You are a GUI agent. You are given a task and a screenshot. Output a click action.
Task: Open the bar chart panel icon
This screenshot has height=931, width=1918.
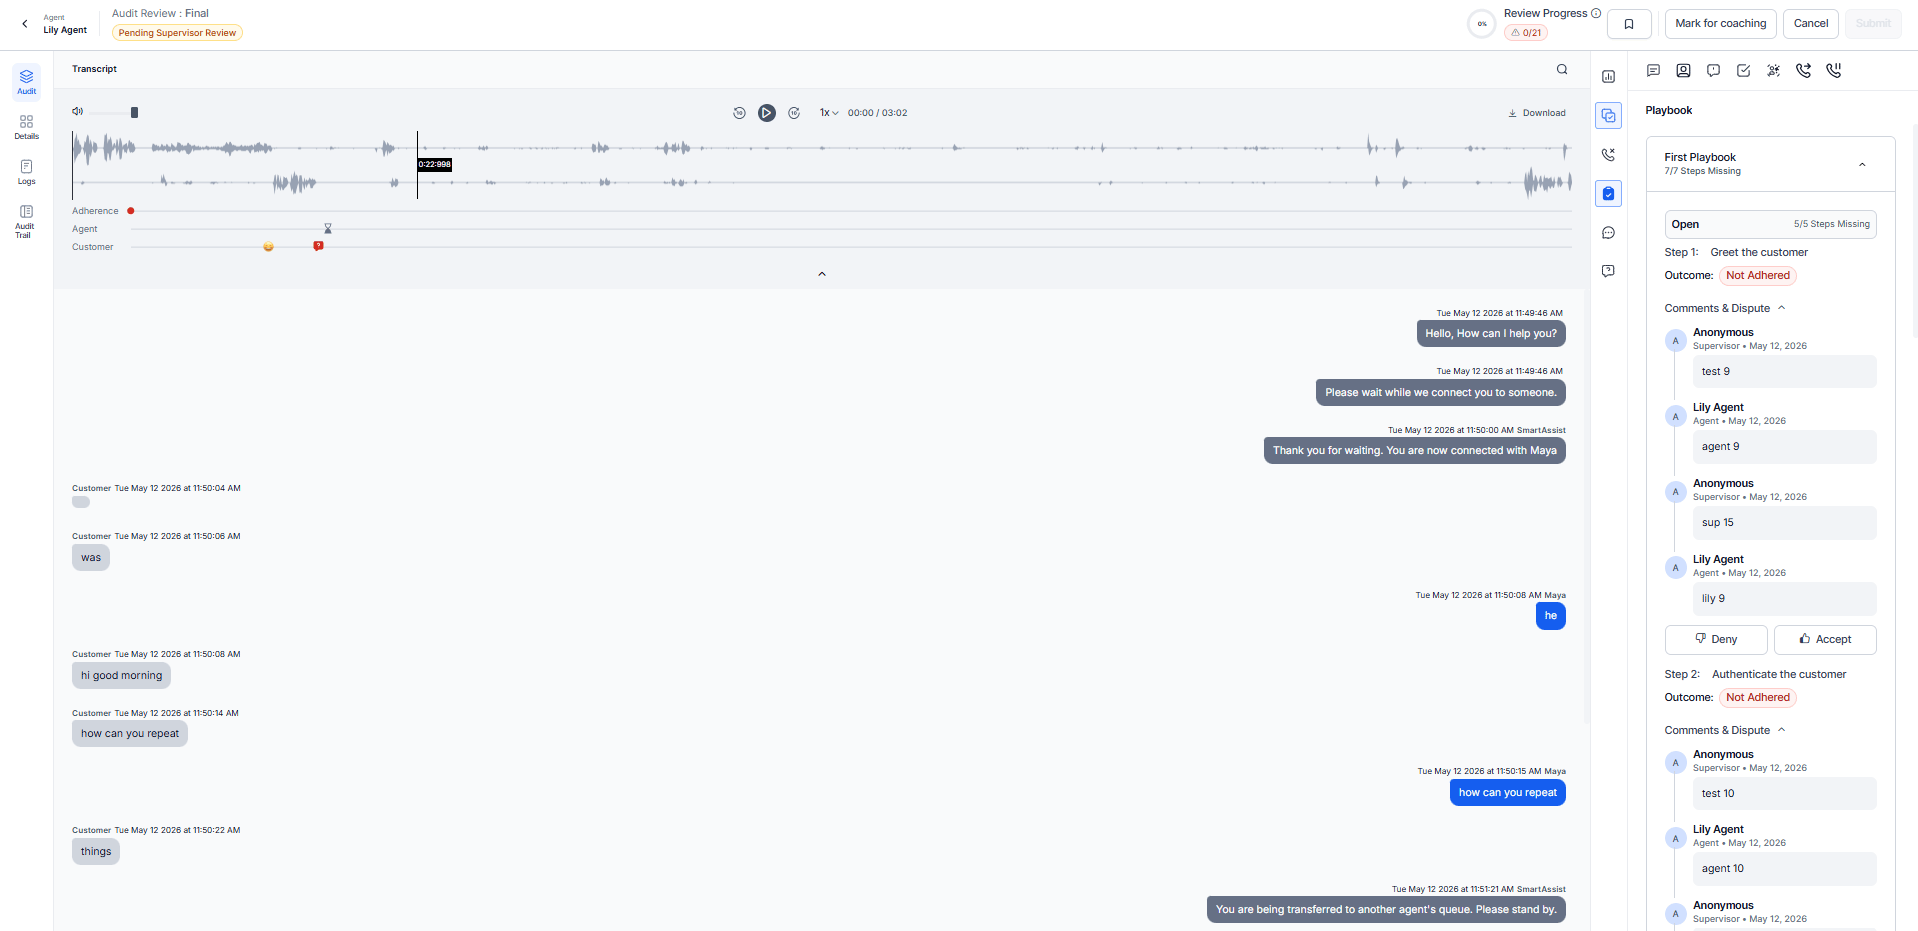1608,77
